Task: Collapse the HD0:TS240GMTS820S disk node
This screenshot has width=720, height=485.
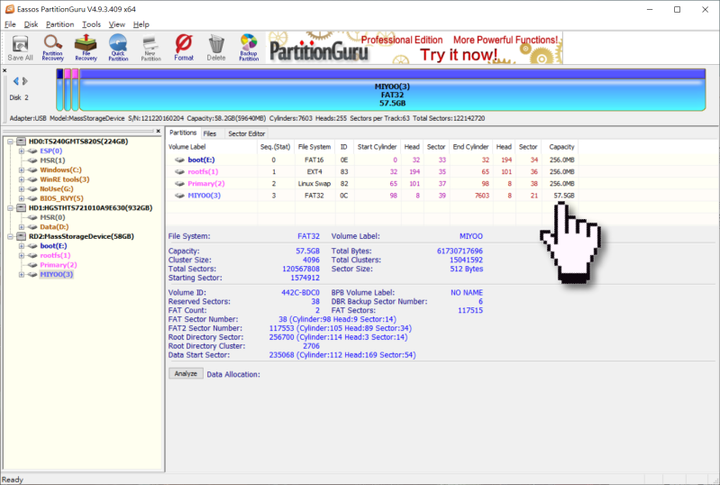Action: point(10,141)
